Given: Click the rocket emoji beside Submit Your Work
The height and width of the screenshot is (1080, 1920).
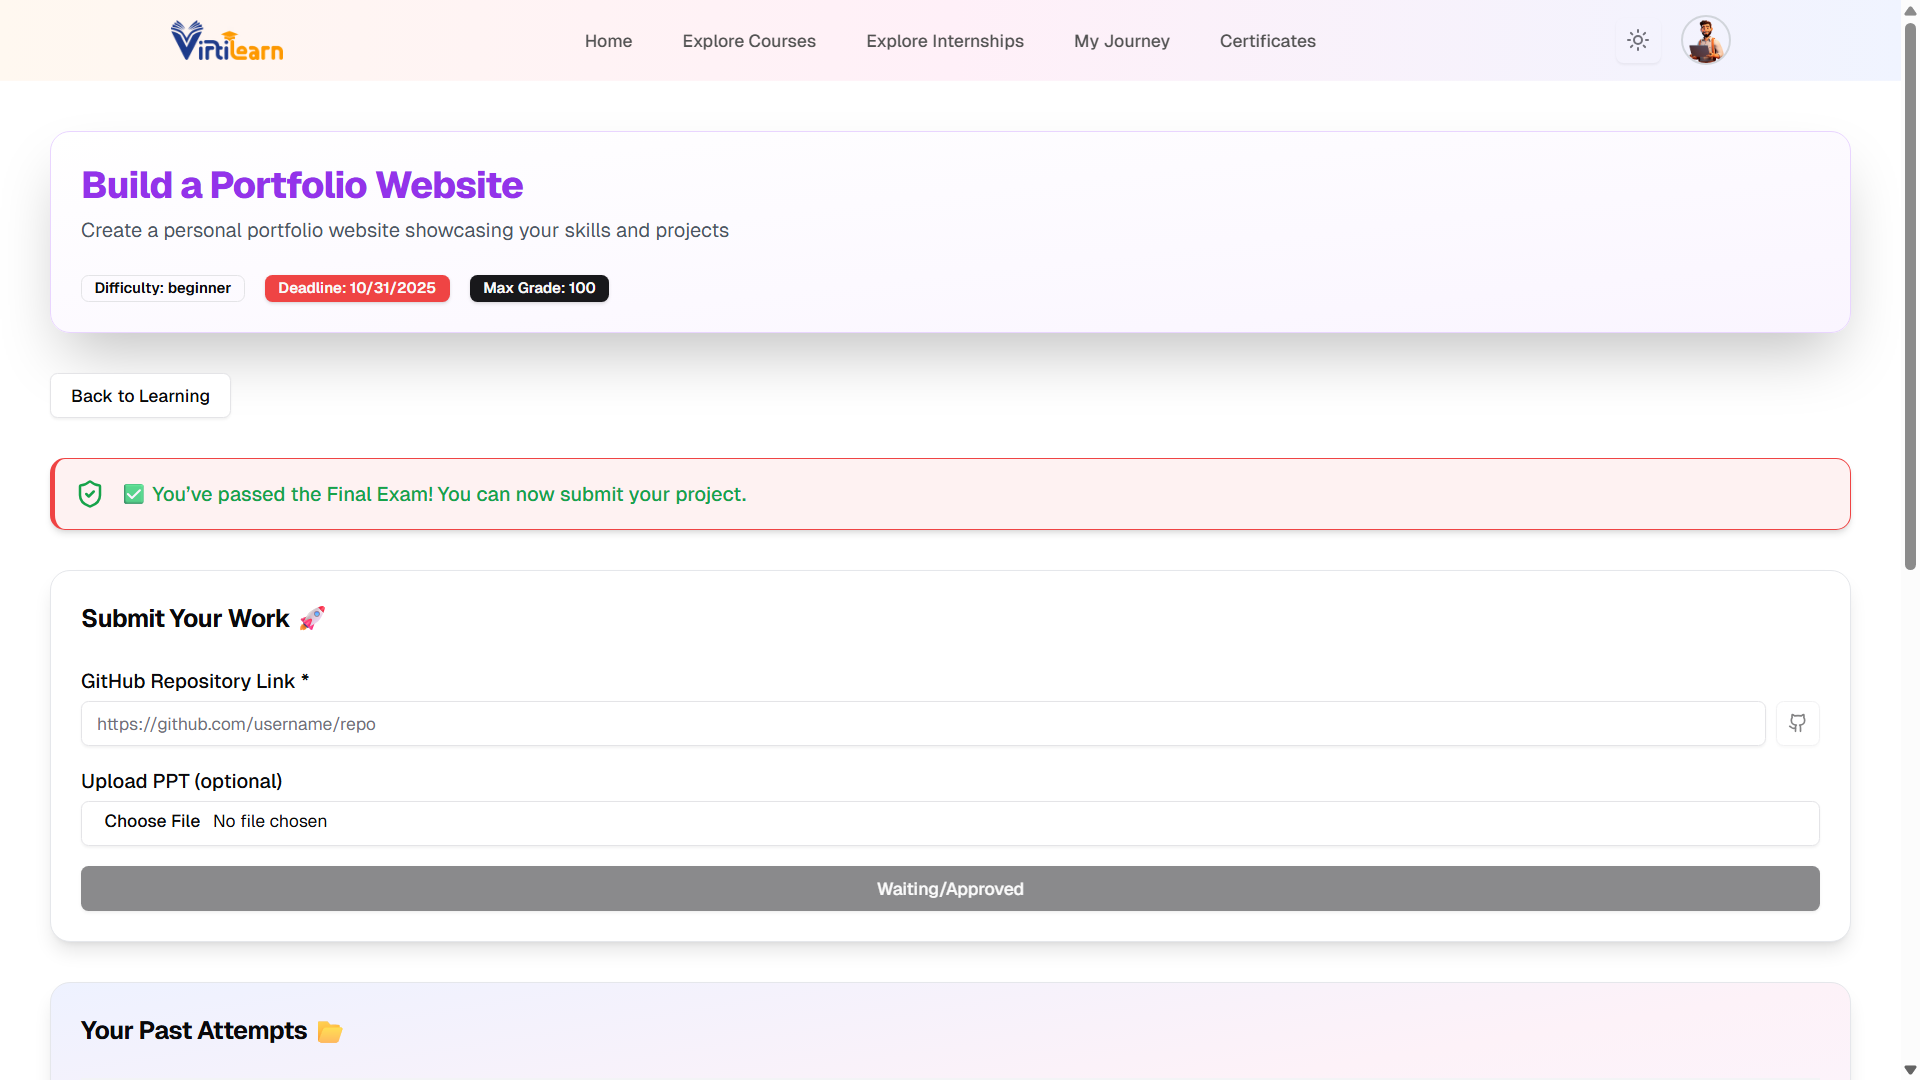Looking at the screenshot, I should (x=312, y=618).
